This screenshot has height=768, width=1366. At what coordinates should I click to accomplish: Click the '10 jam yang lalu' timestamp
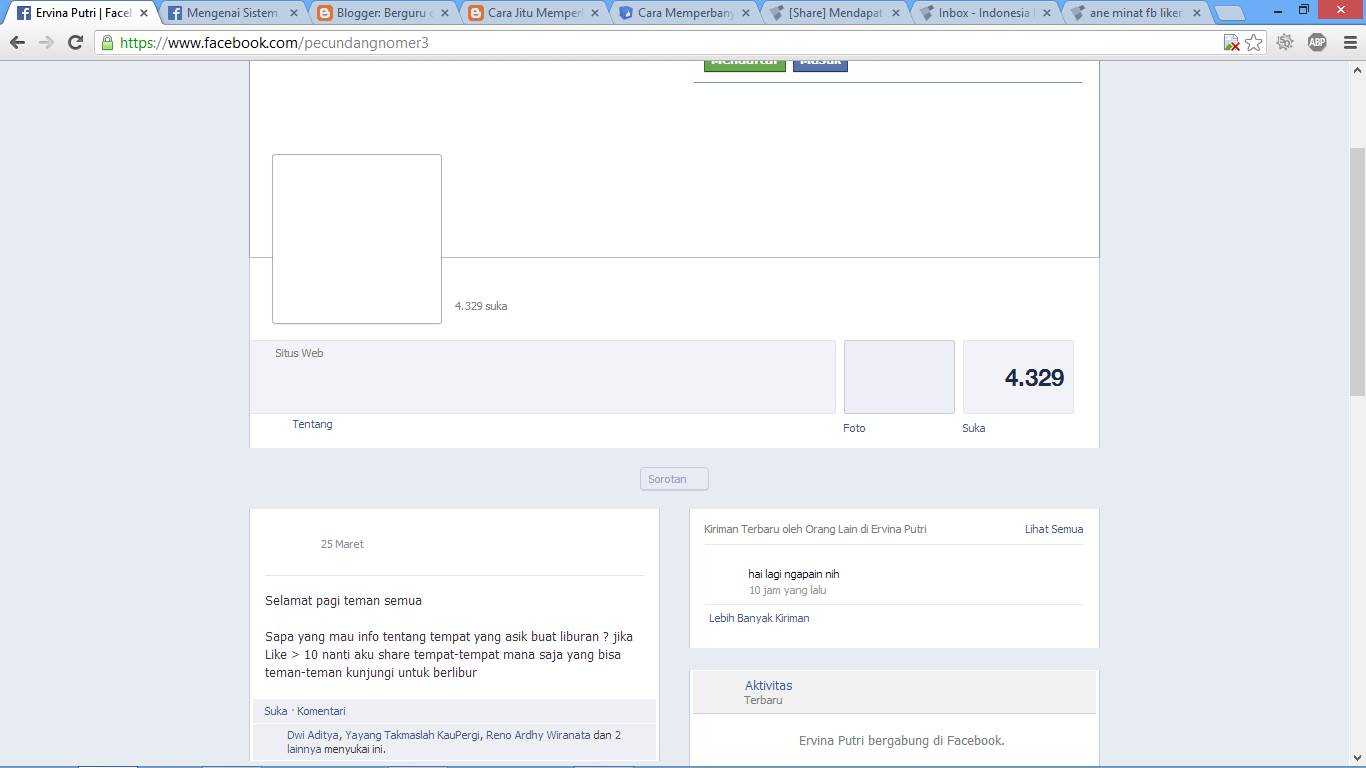click(788, 590)
